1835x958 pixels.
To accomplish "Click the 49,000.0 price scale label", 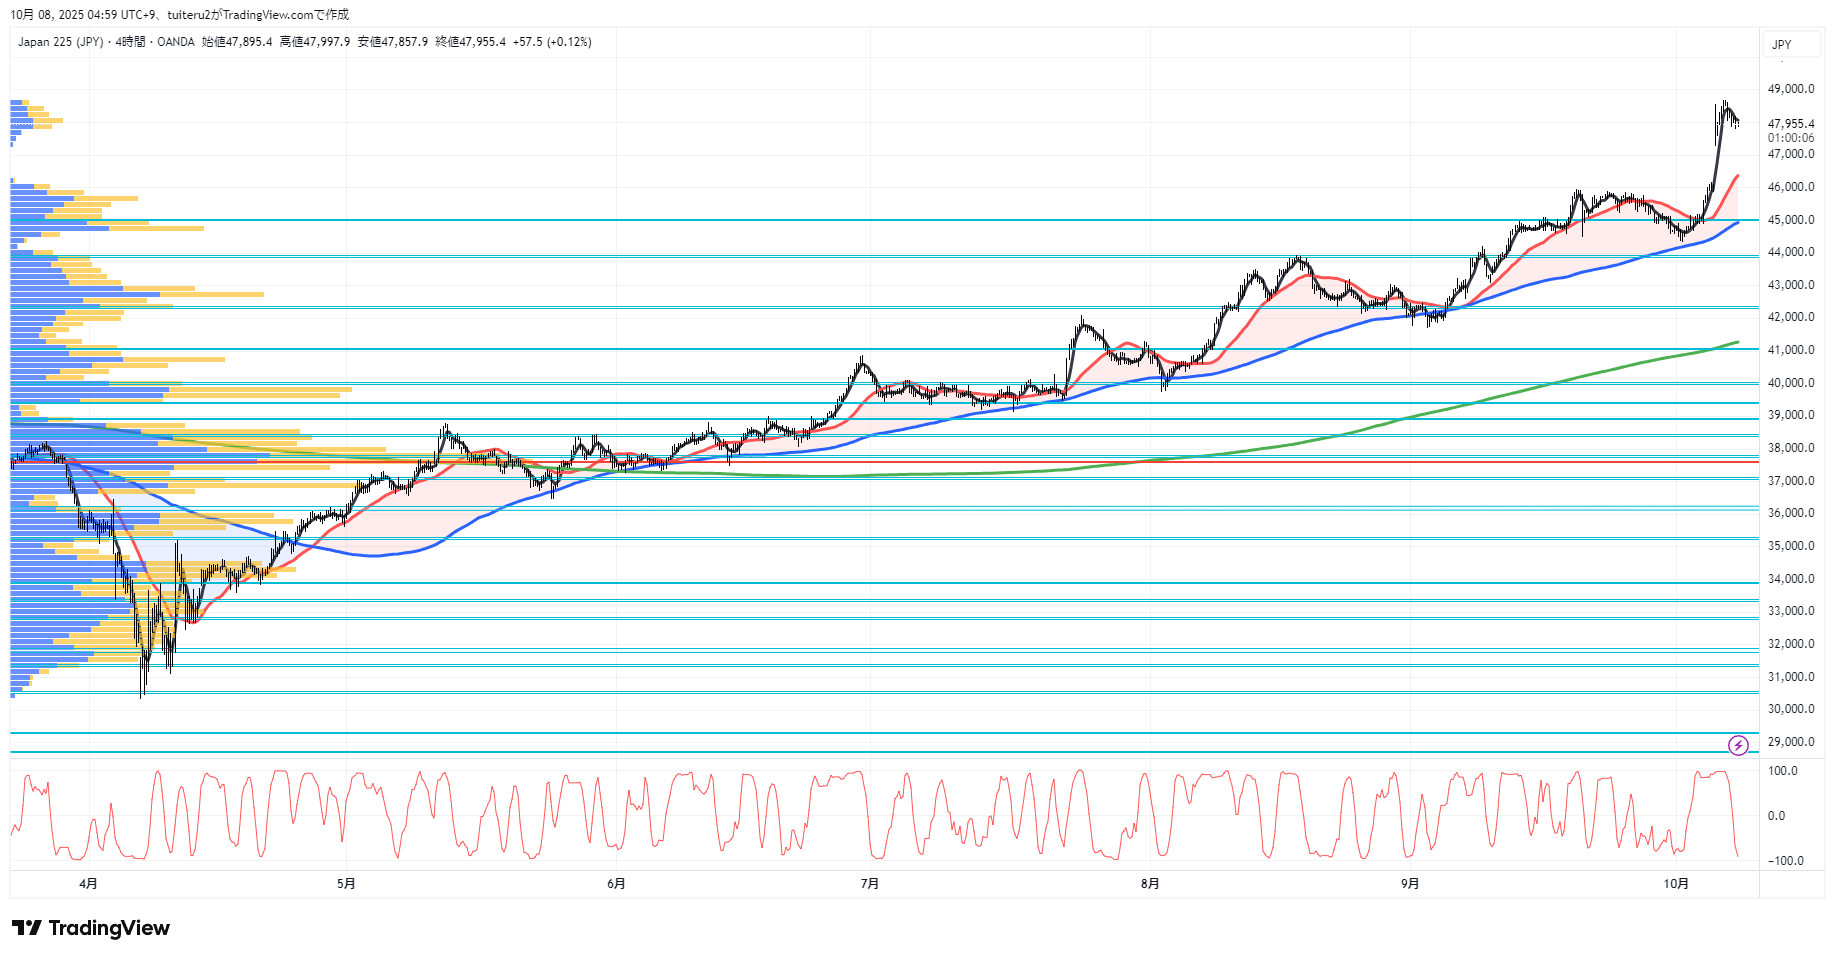I will pyautogui.click(x=1790, y=89).
